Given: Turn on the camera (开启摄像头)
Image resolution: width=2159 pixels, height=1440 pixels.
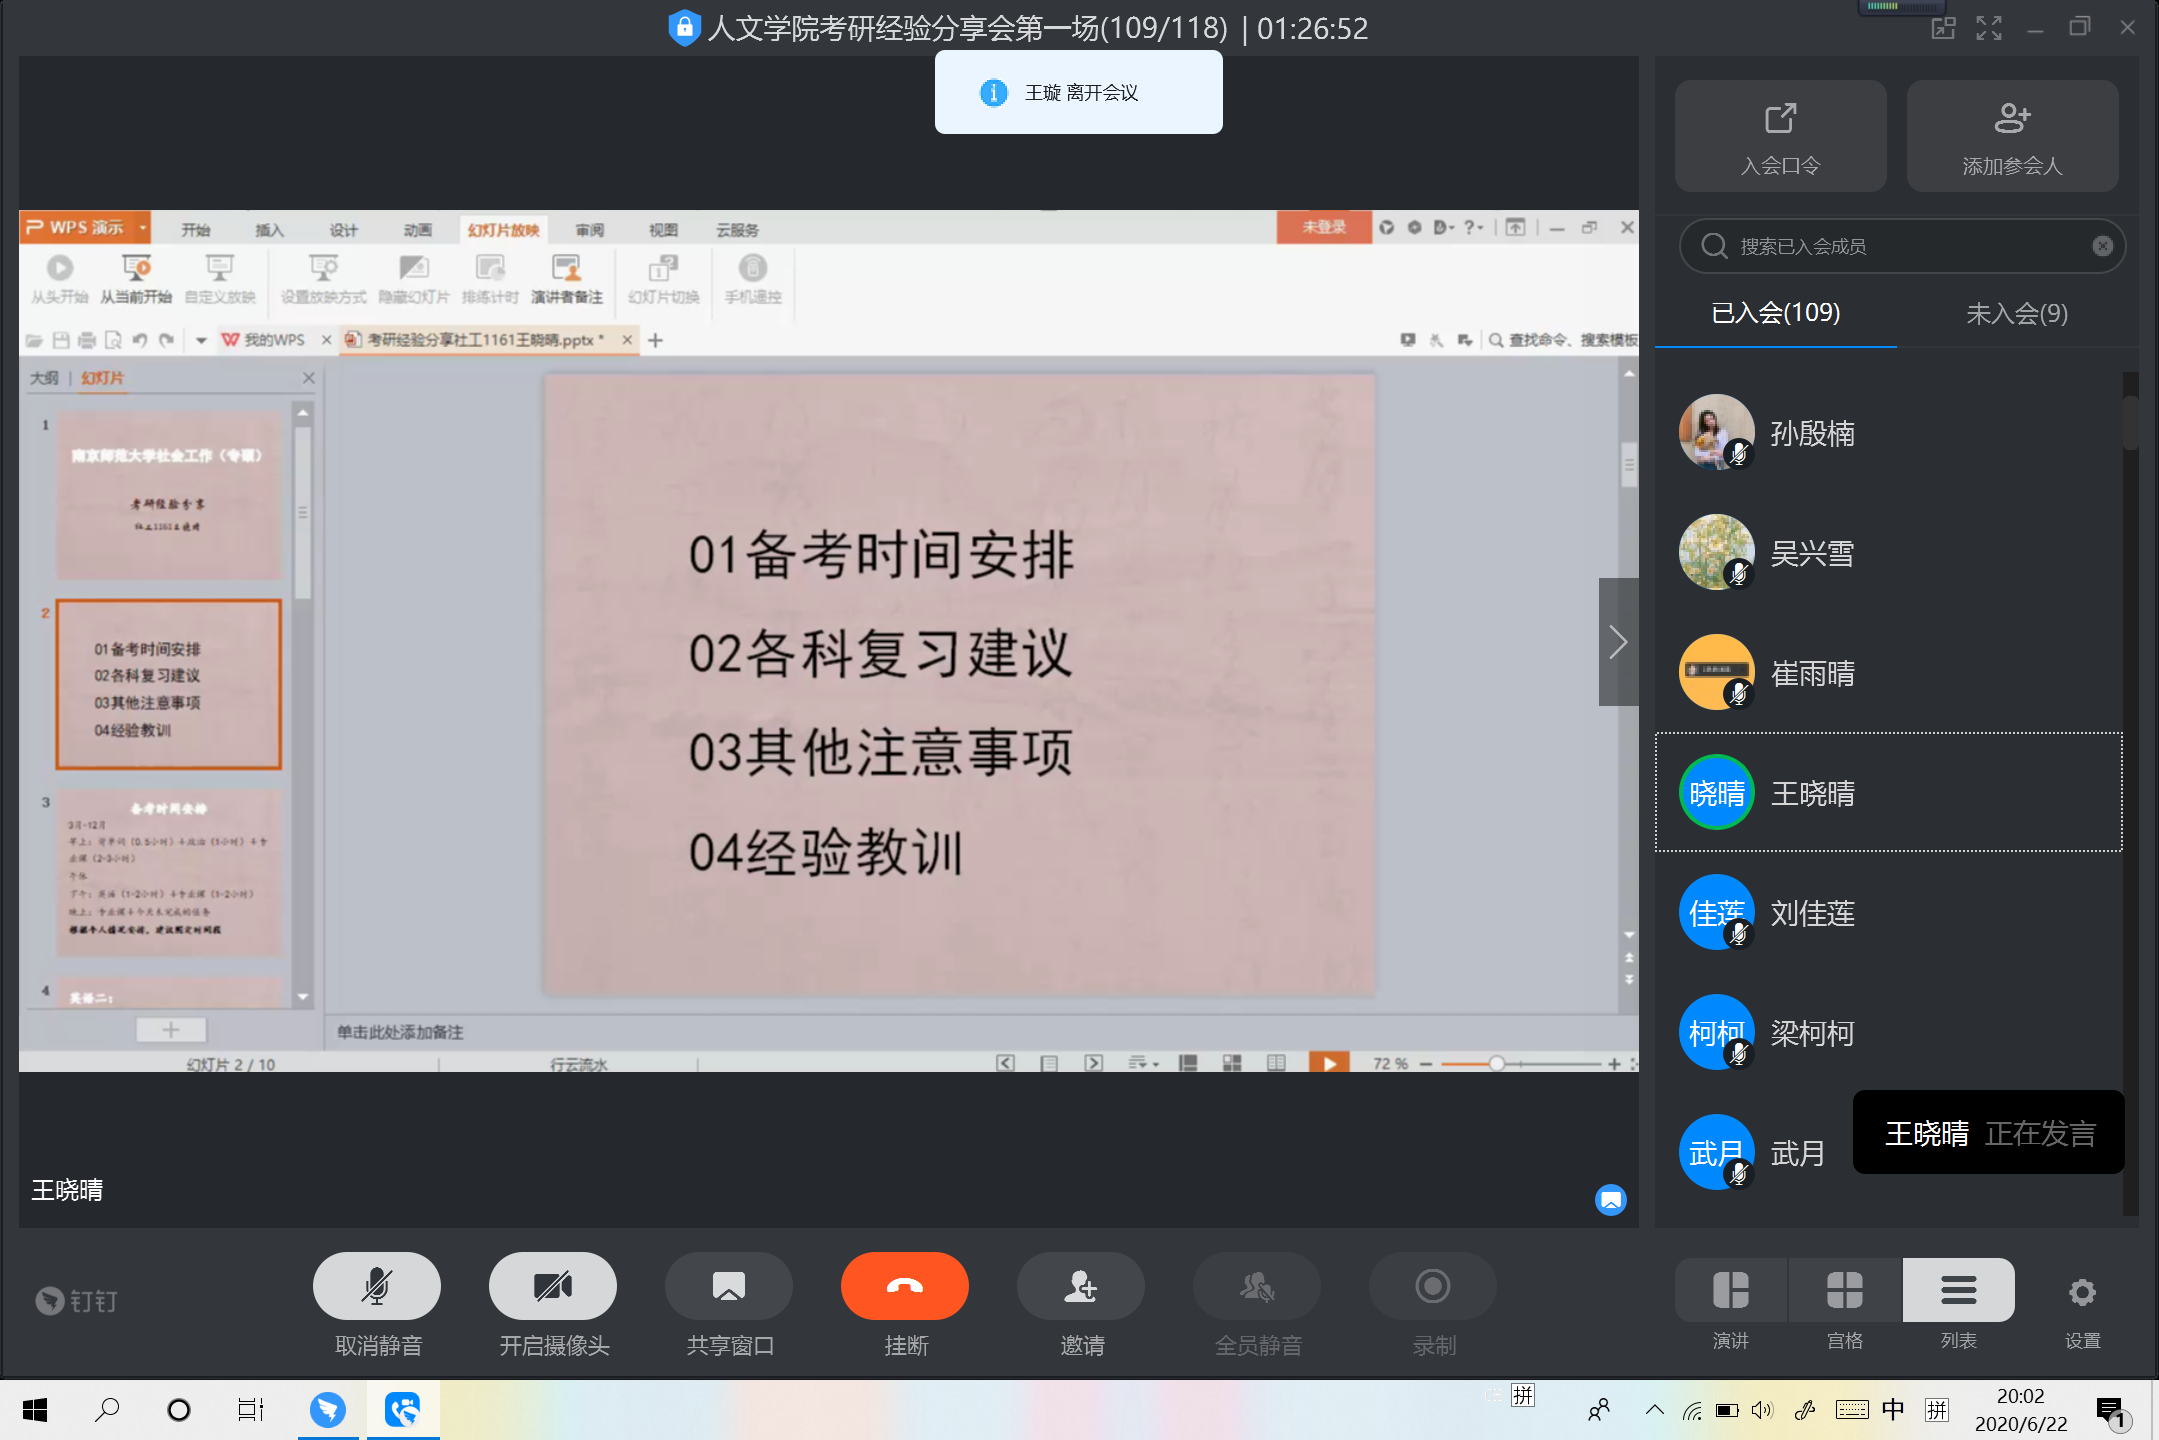Looking at the screenshot, I should pyautogui.click(x=552, y=1286).
